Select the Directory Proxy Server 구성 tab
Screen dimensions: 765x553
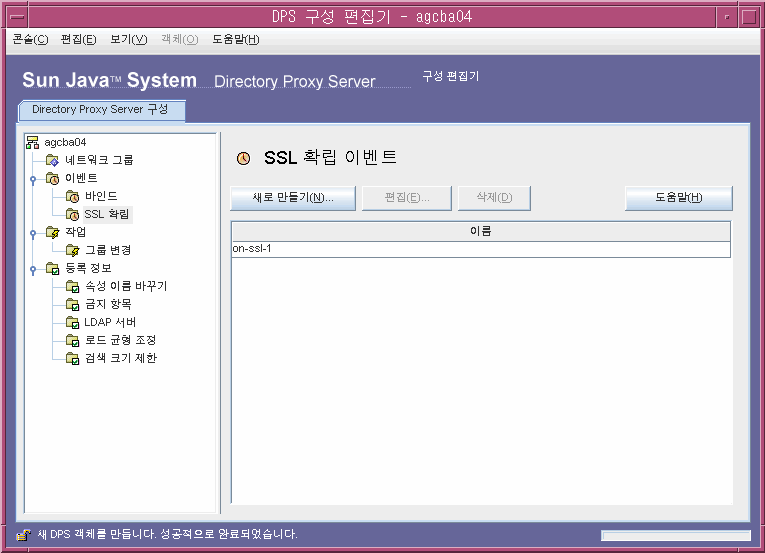point(101,110)
